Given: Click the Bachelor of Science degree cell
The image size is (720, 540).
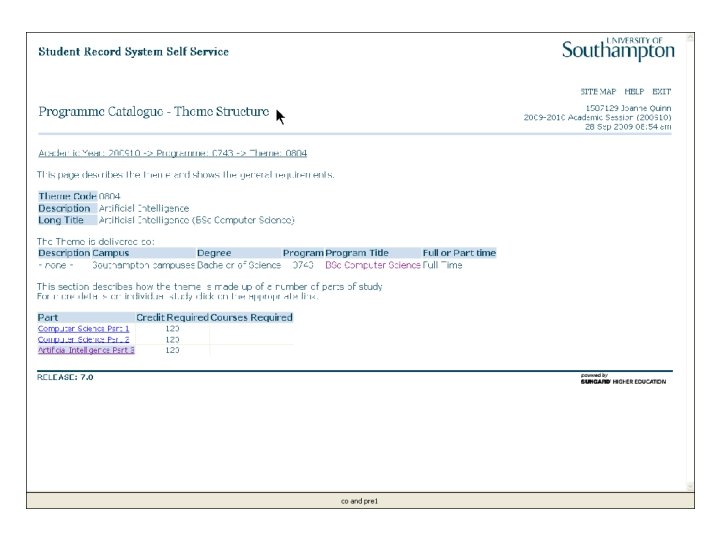Looking at the screenshot, I should [239, 265].
